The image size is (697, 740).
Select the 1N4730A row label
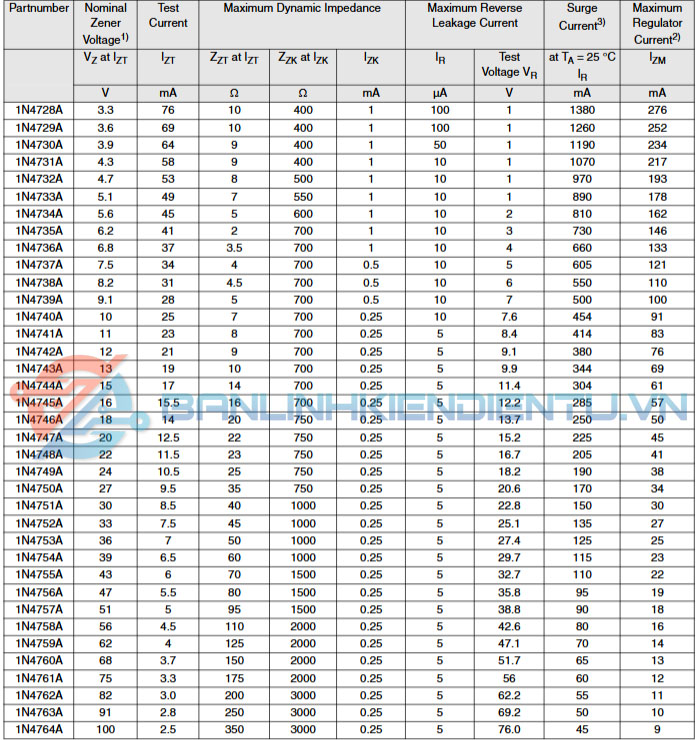[39, 145]
